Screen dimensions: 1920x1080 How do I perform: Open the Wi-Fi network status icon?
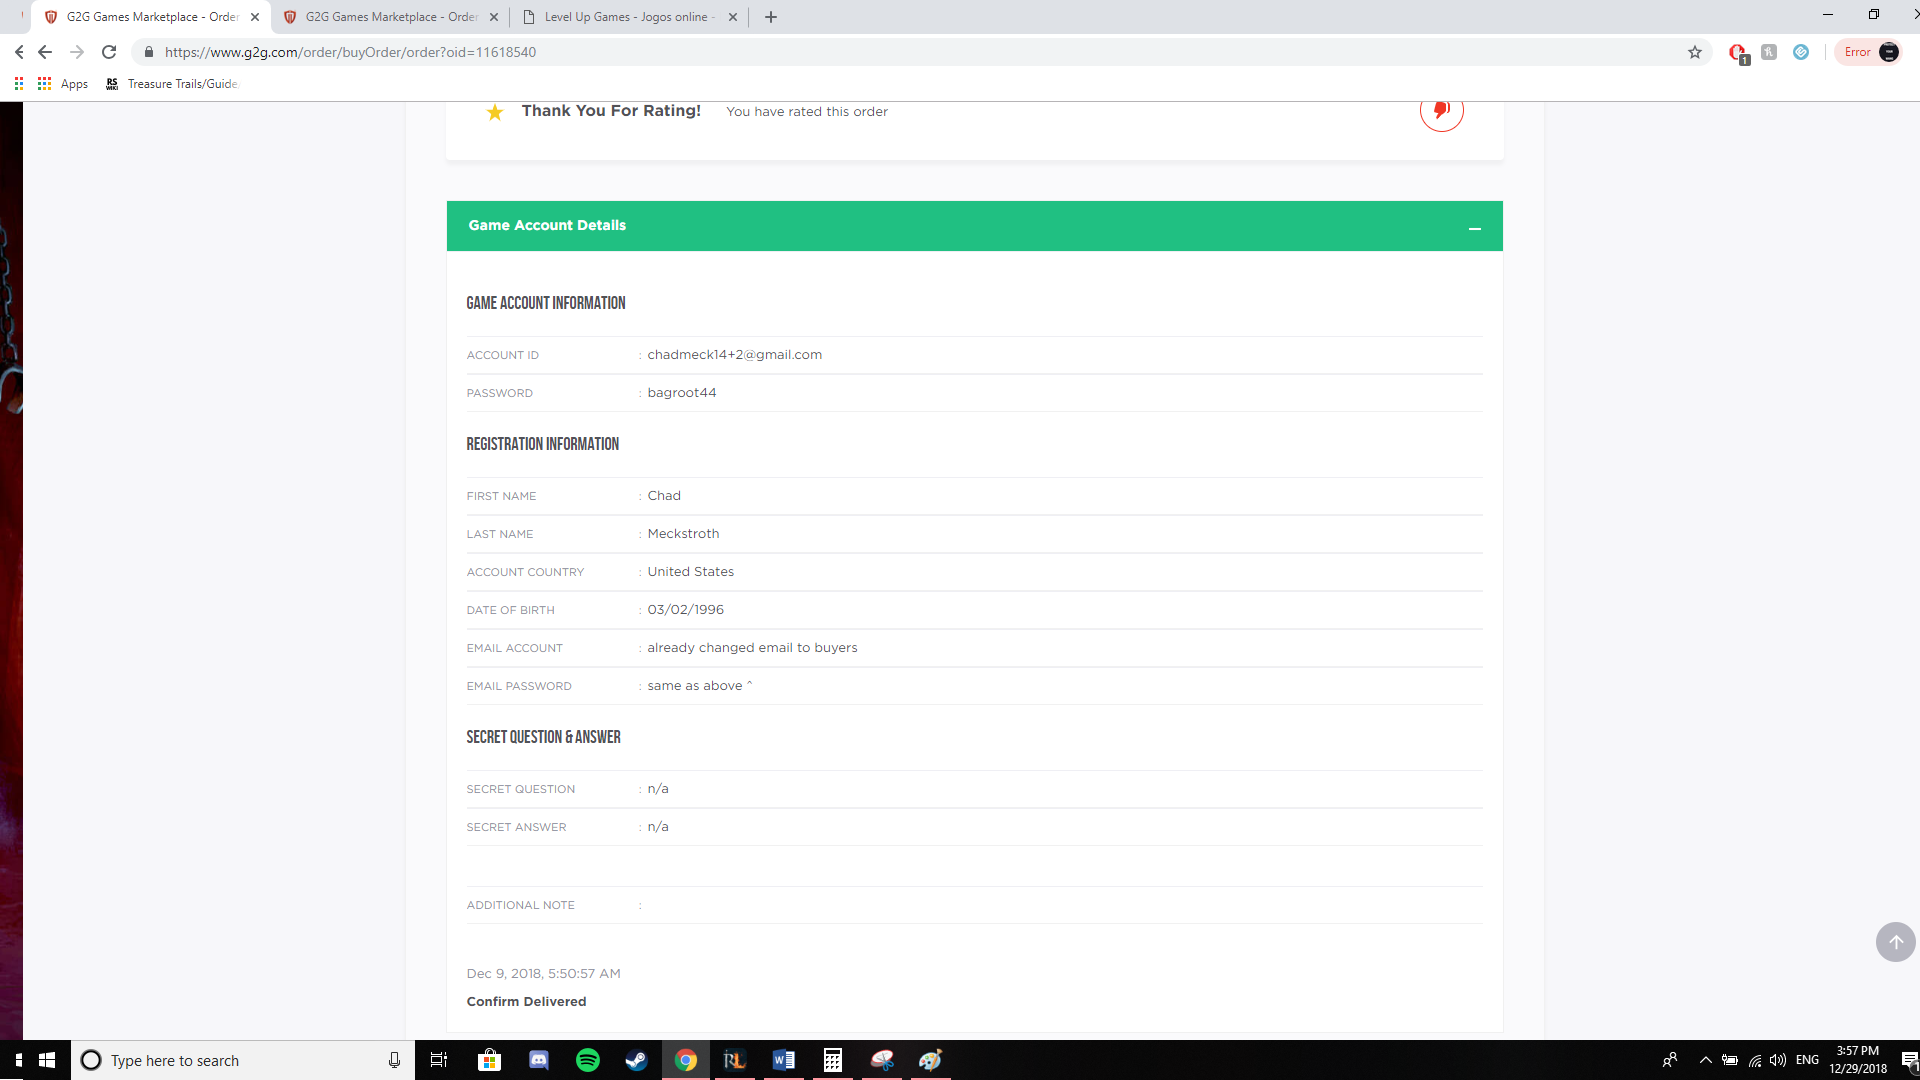pyautogui.click(x=1755, y=1060)
